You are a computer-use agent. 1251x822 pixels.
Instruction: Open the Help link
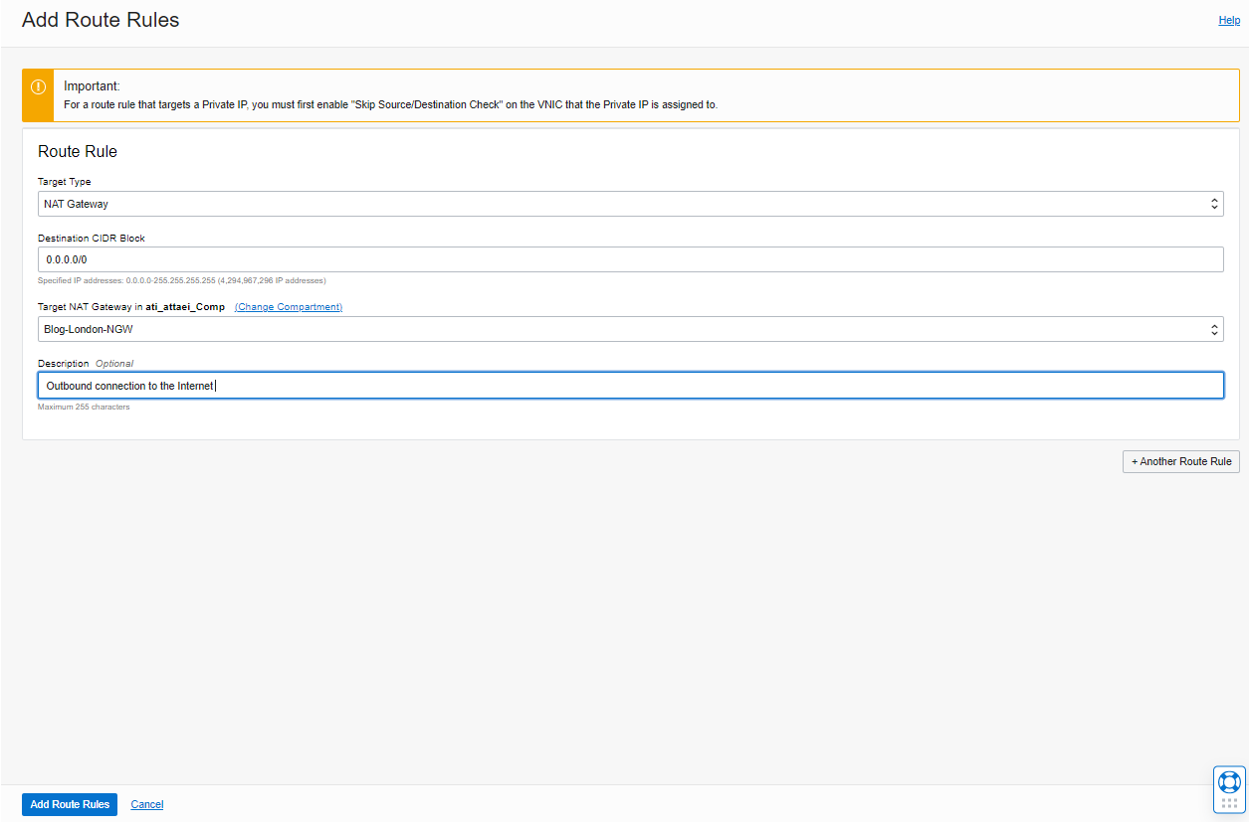point(1229,20)
